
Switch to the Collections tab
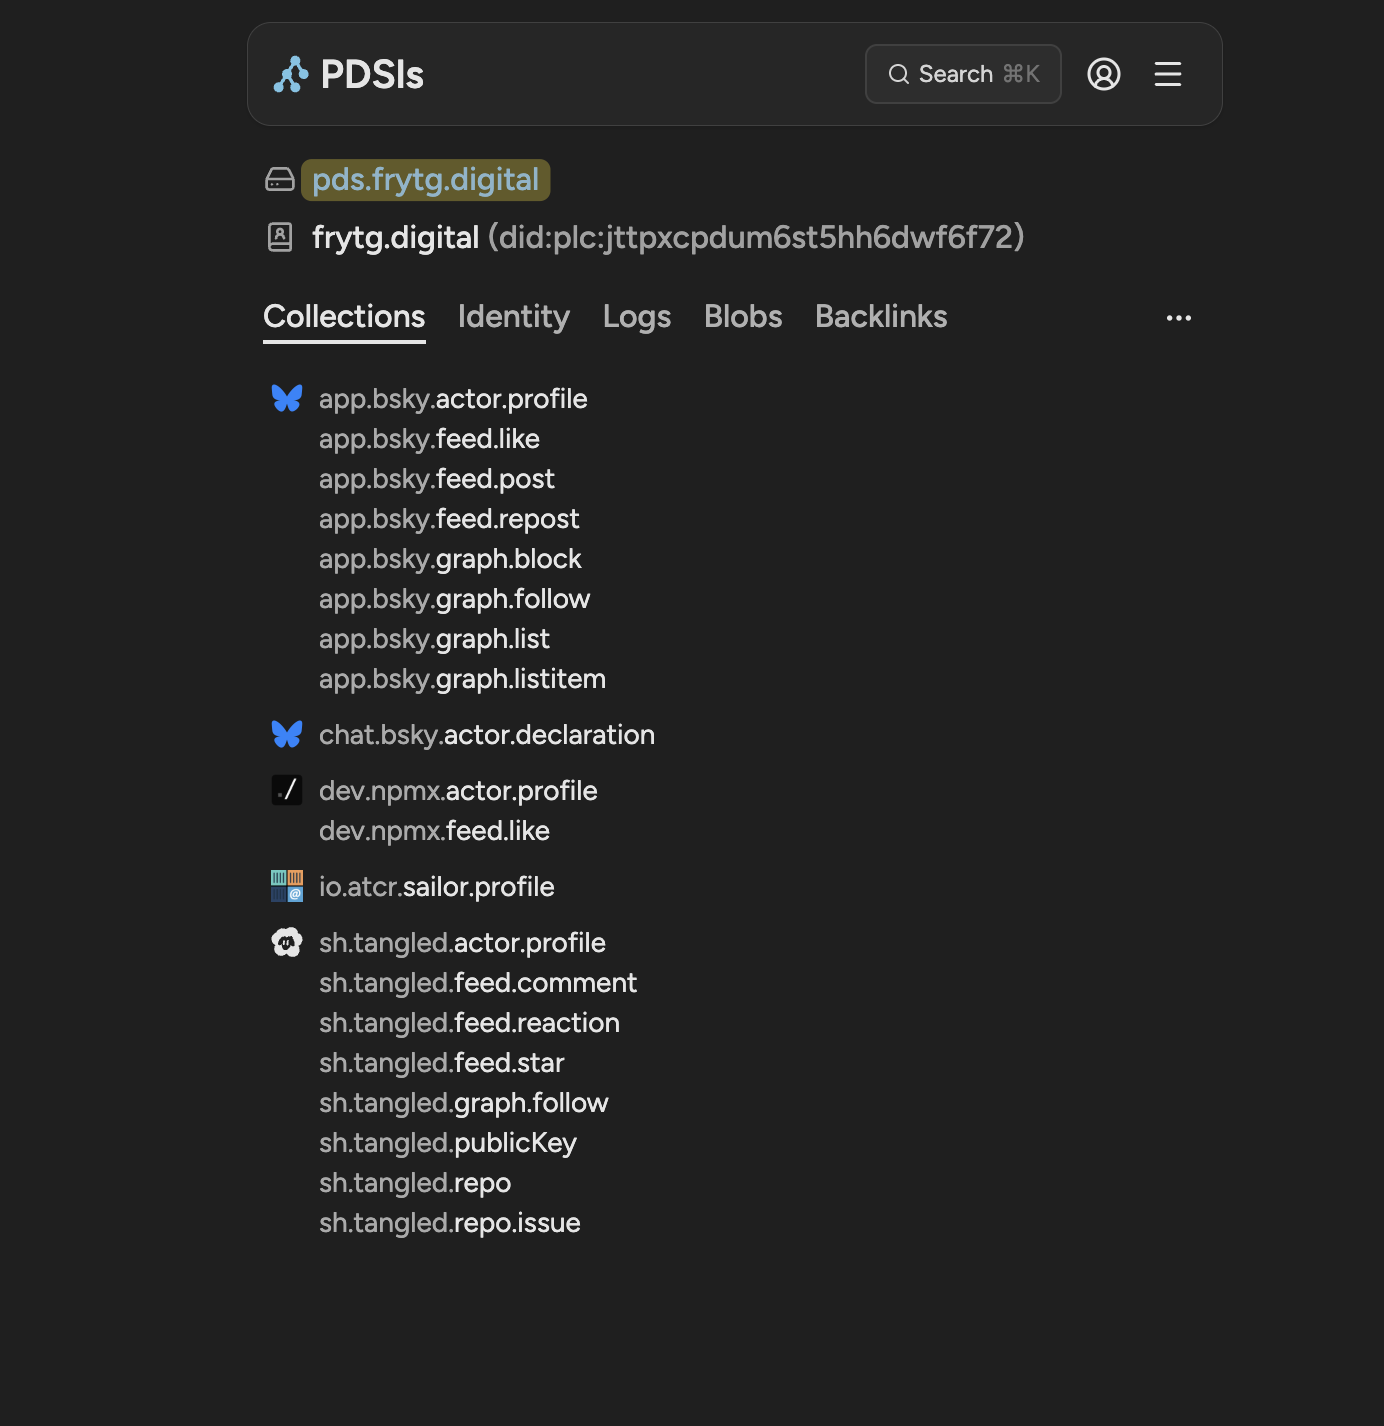pyautogui.click(x=344, y=317)
